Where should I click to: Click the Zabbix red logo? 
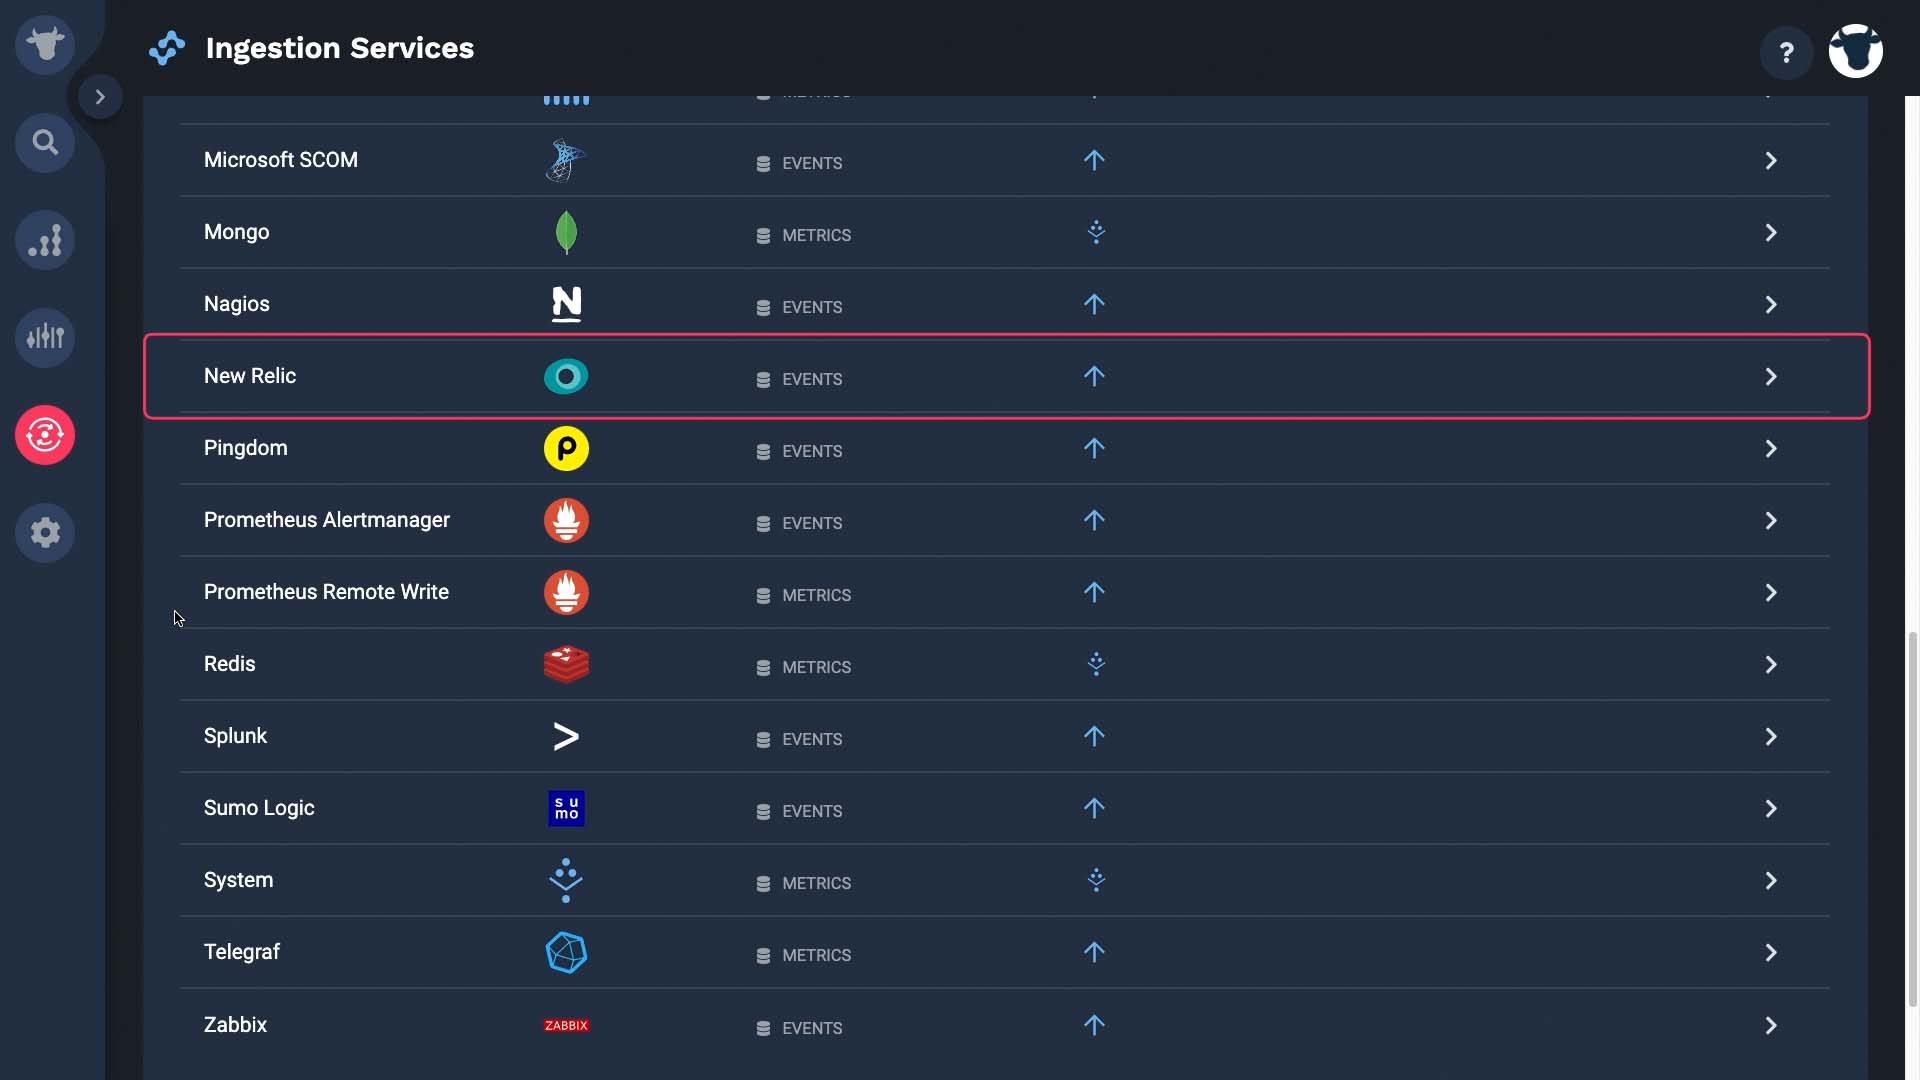pos(566,1025)
